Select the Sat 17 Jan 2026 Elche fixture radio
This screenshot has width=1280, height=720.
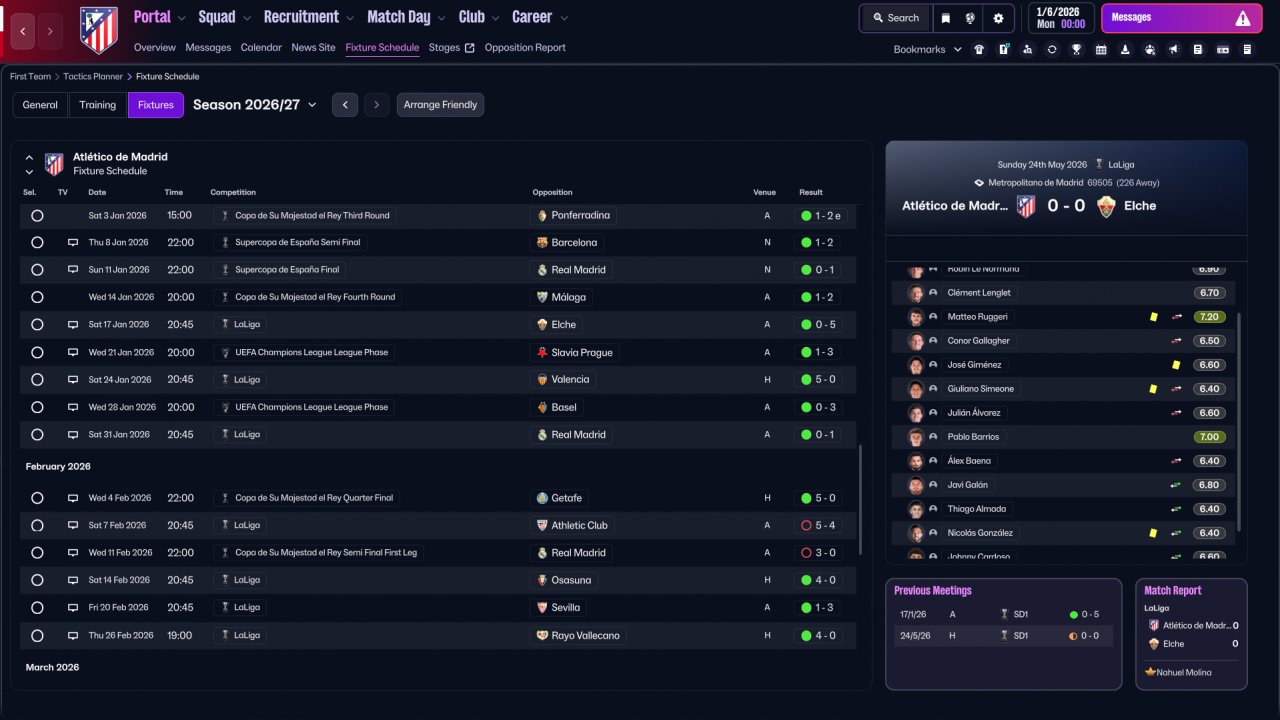(x=37, y=325)
